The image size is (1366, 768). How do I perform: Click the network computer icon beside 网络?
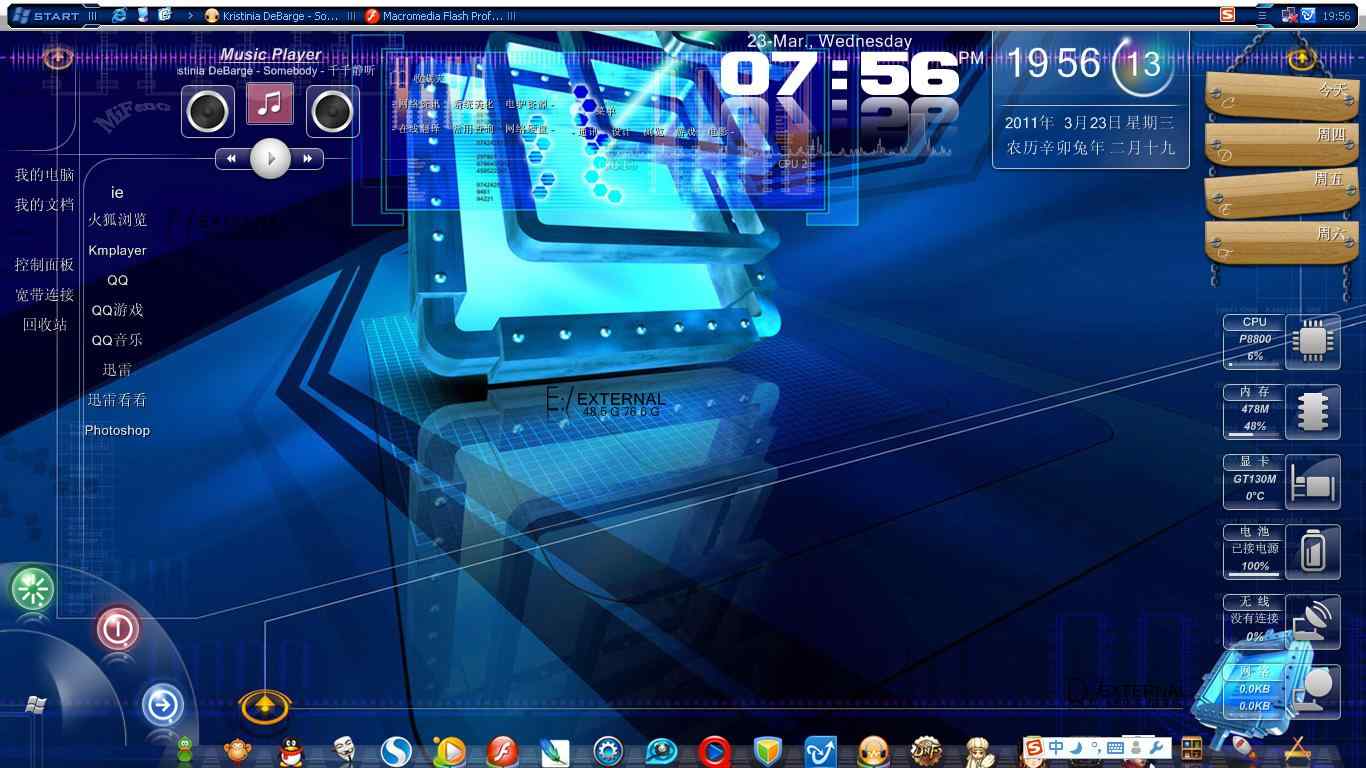point(1314,690)
